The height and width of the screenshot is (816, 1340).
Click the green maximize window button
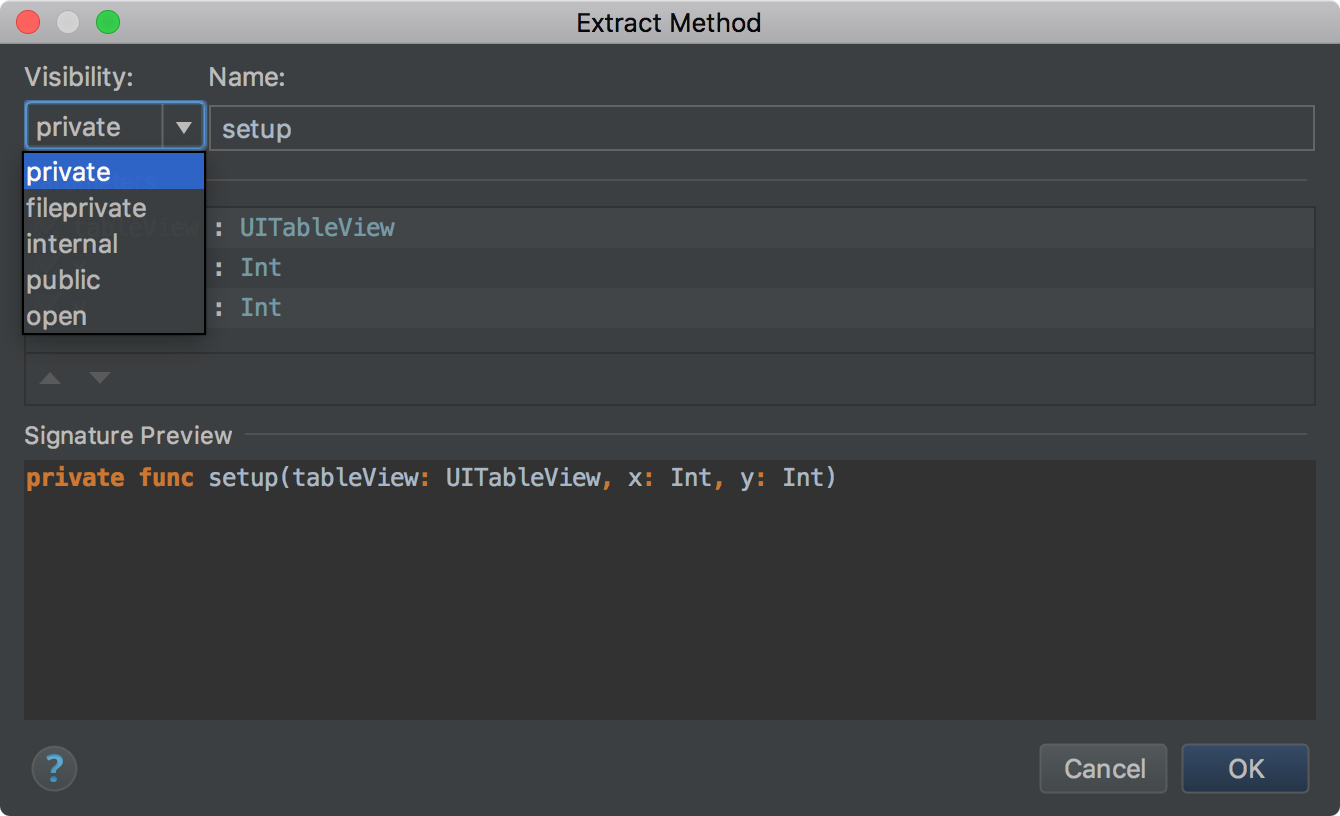(x=107, y=22)
